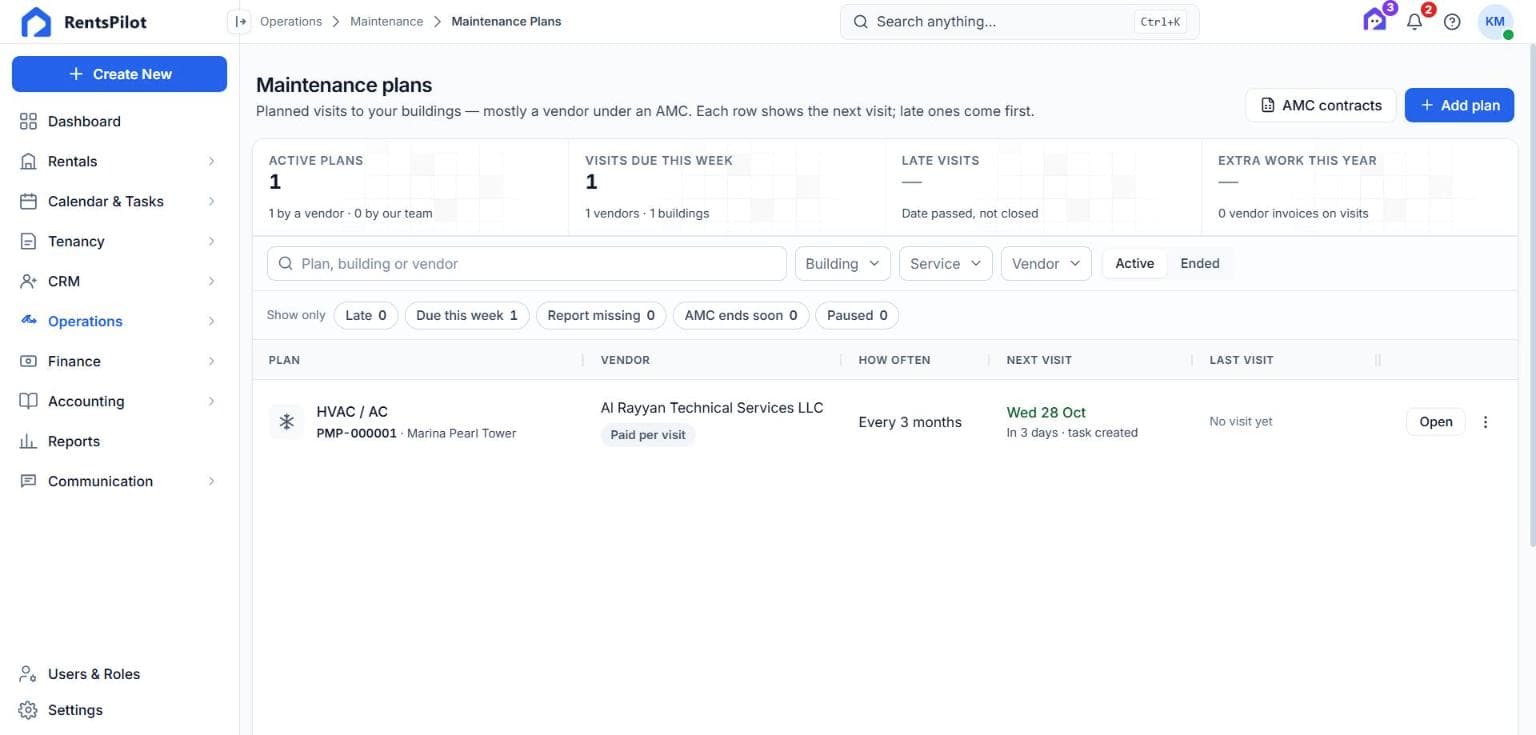Open help question mark icon
The image size is (1536, 735).
[1452, 21]
